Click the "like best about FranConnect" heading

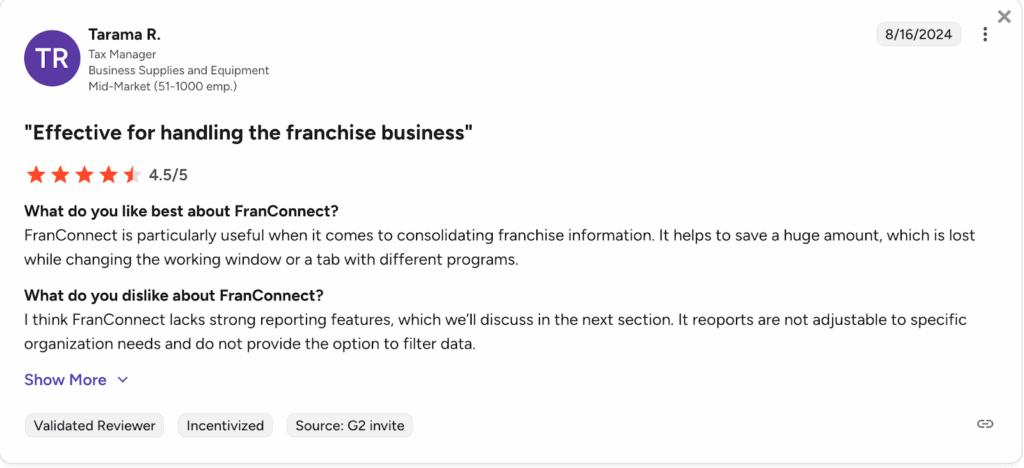pyautogui.click(x=181, y=211)
